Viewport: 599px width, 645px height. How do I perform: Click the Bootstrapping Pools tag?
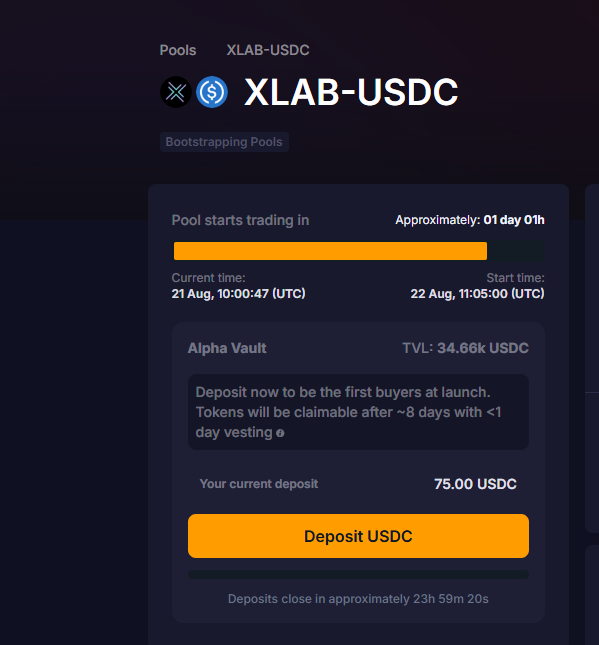pos(224,142)
